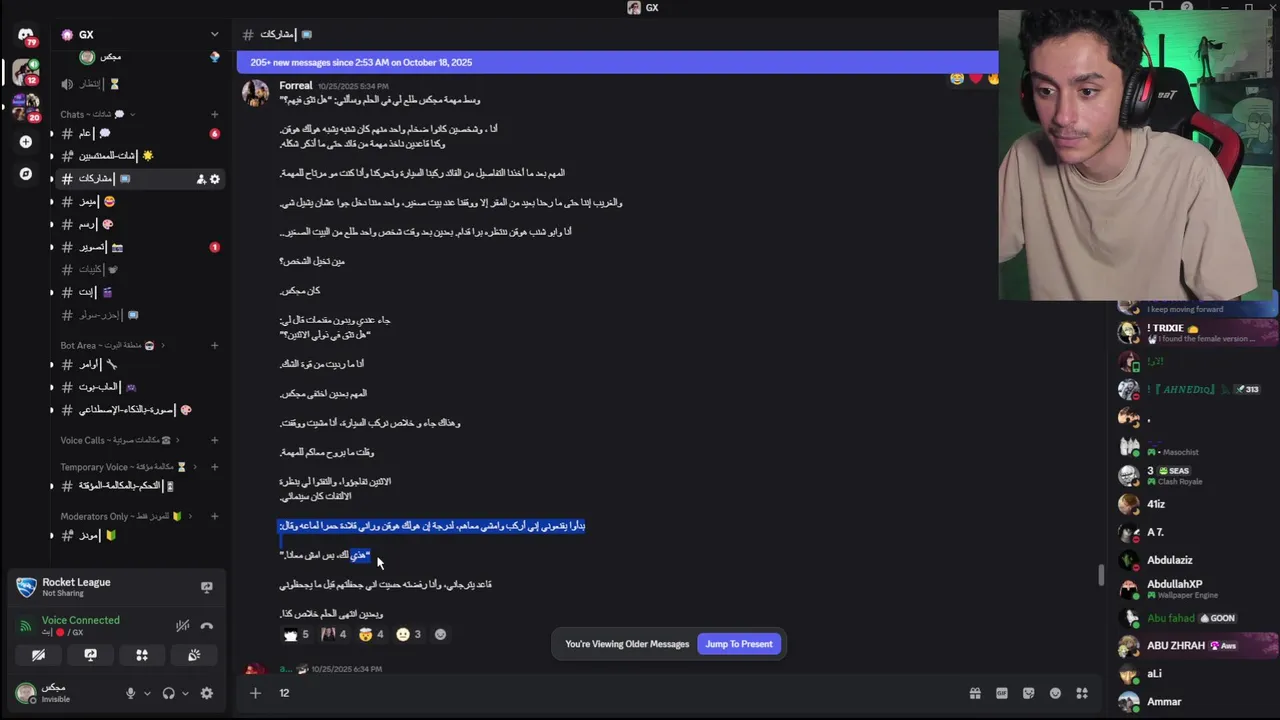Open Discover compass icon in server bar
This screenshot has height=720, width=1280.
click(x=26, y=173)
